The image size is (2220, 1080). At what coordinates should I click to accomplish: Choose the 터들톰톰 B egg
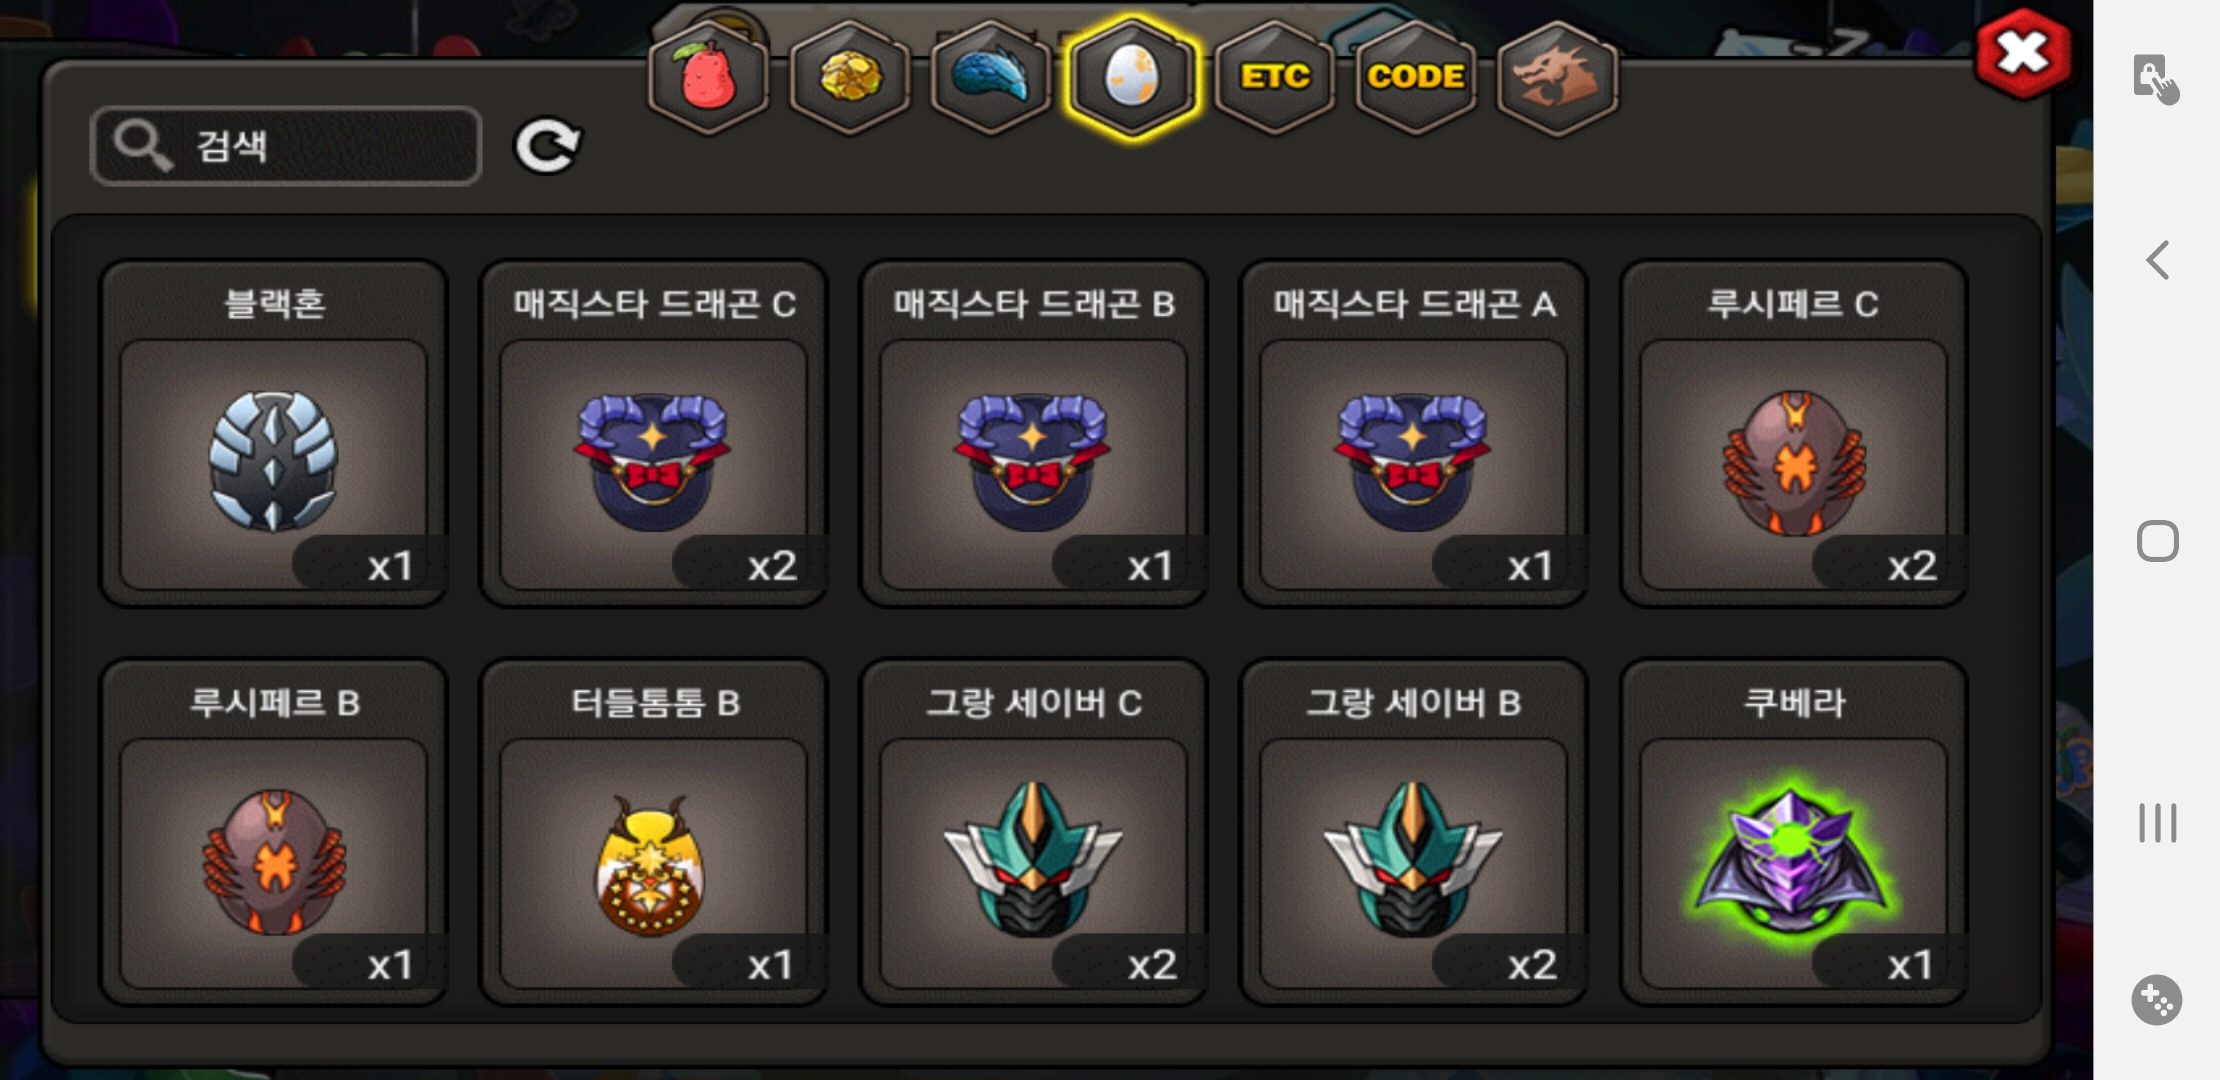pos(653,832)
